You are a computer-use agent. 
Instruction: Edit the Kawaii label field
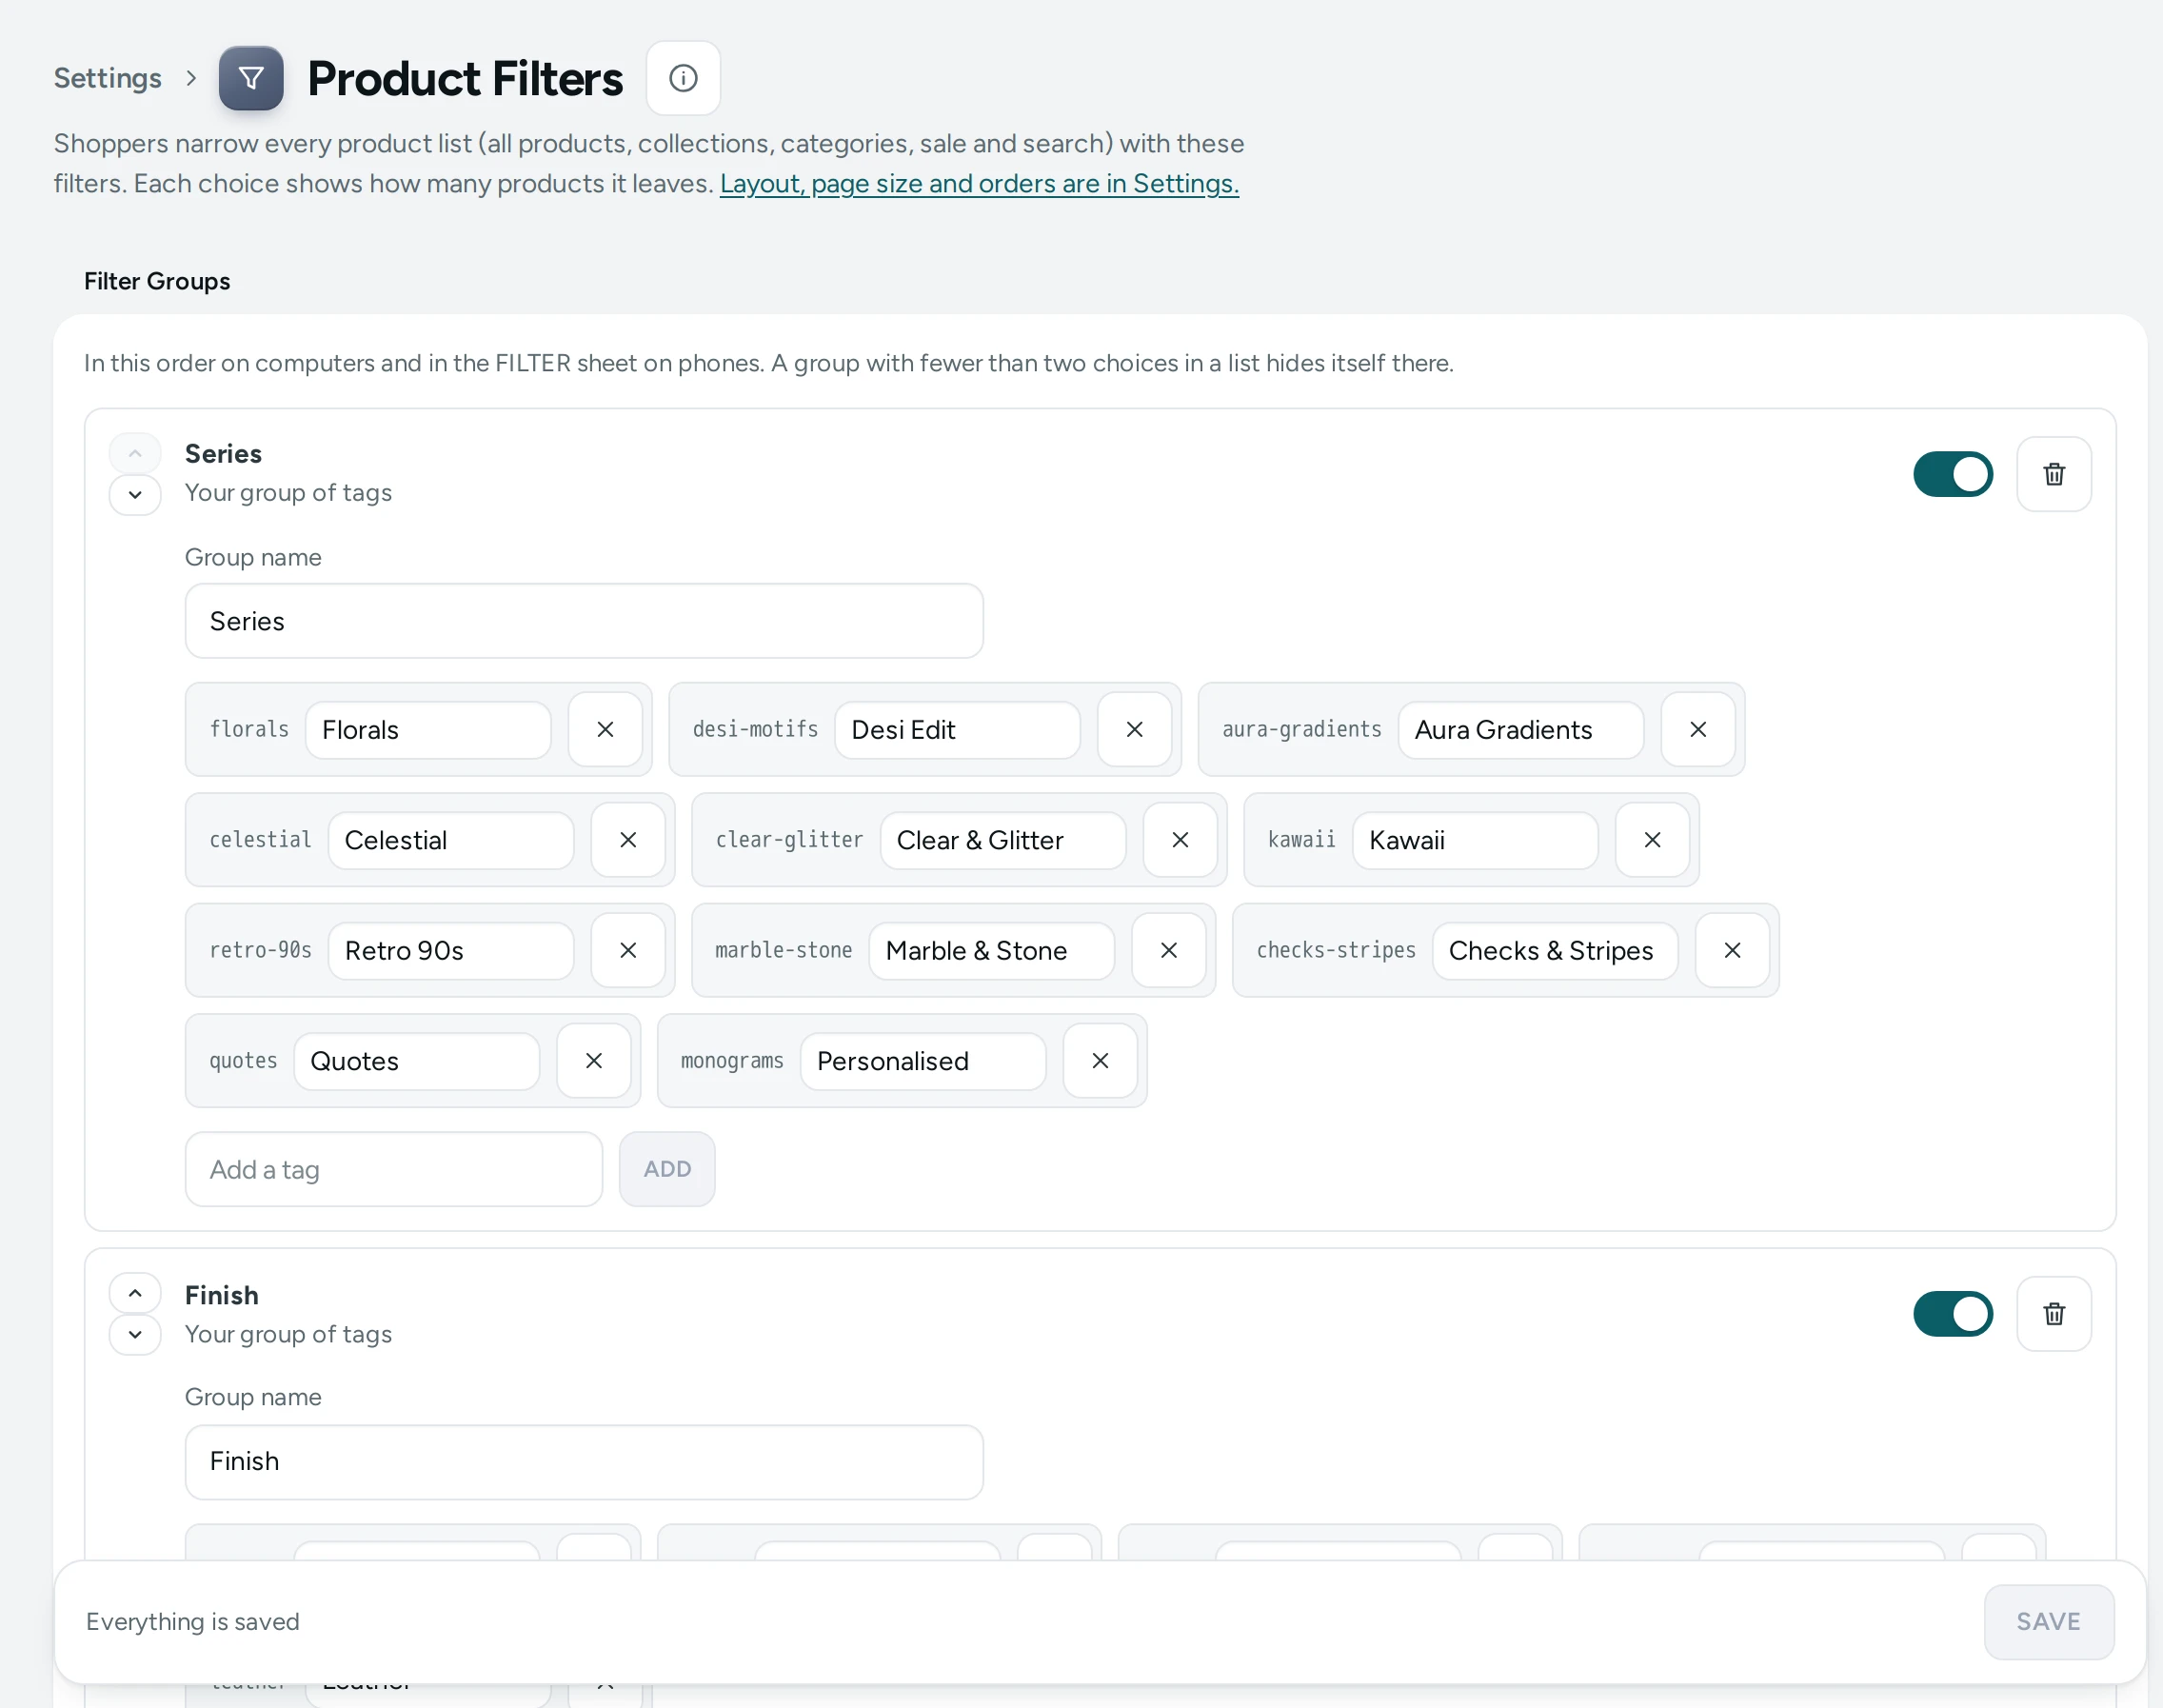pos(1475,840)
